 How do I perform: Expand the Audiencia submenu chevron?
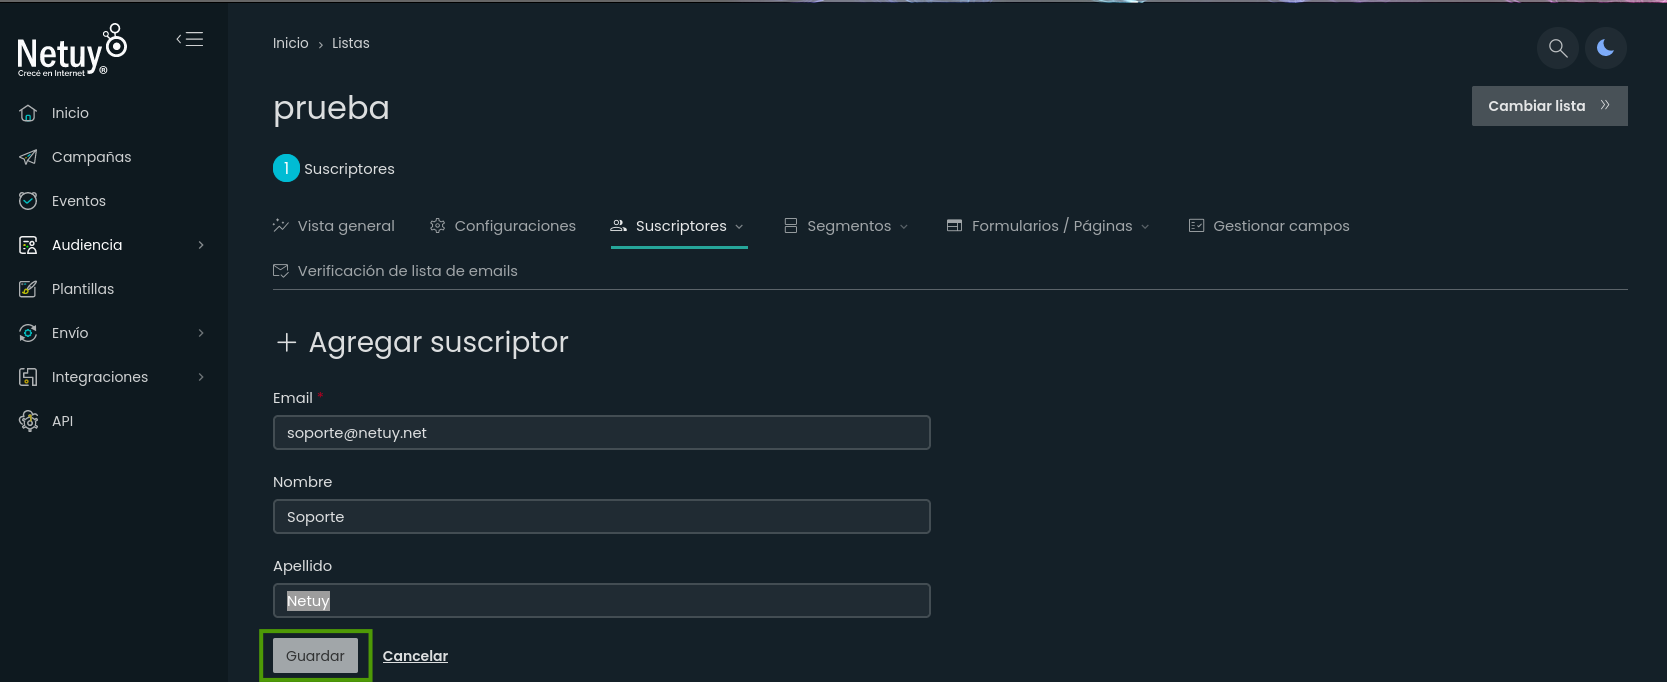click(x=201, y=245)
